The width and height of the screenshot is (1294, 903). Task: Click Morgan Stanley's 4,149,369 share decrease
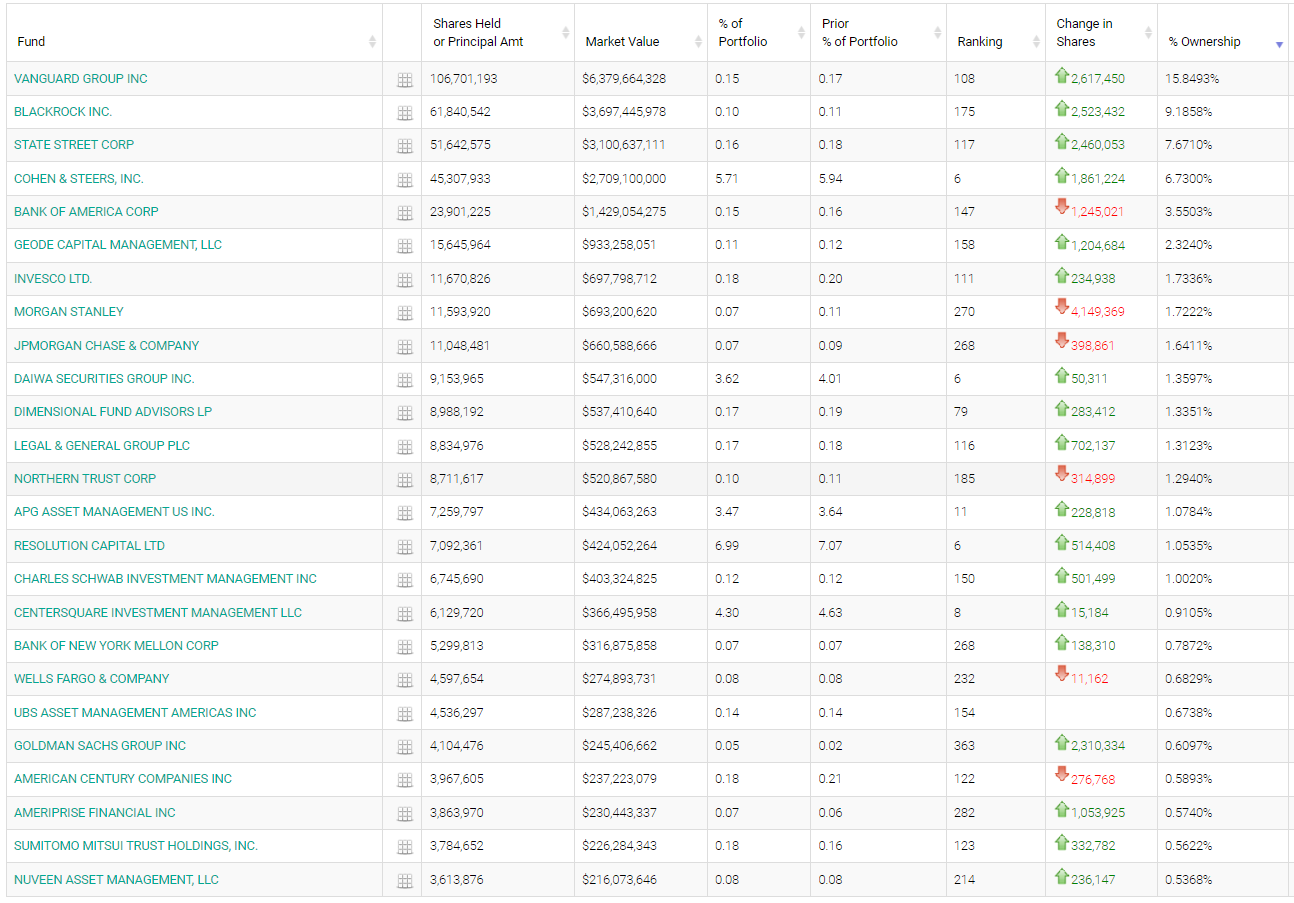pos(1098,312)
